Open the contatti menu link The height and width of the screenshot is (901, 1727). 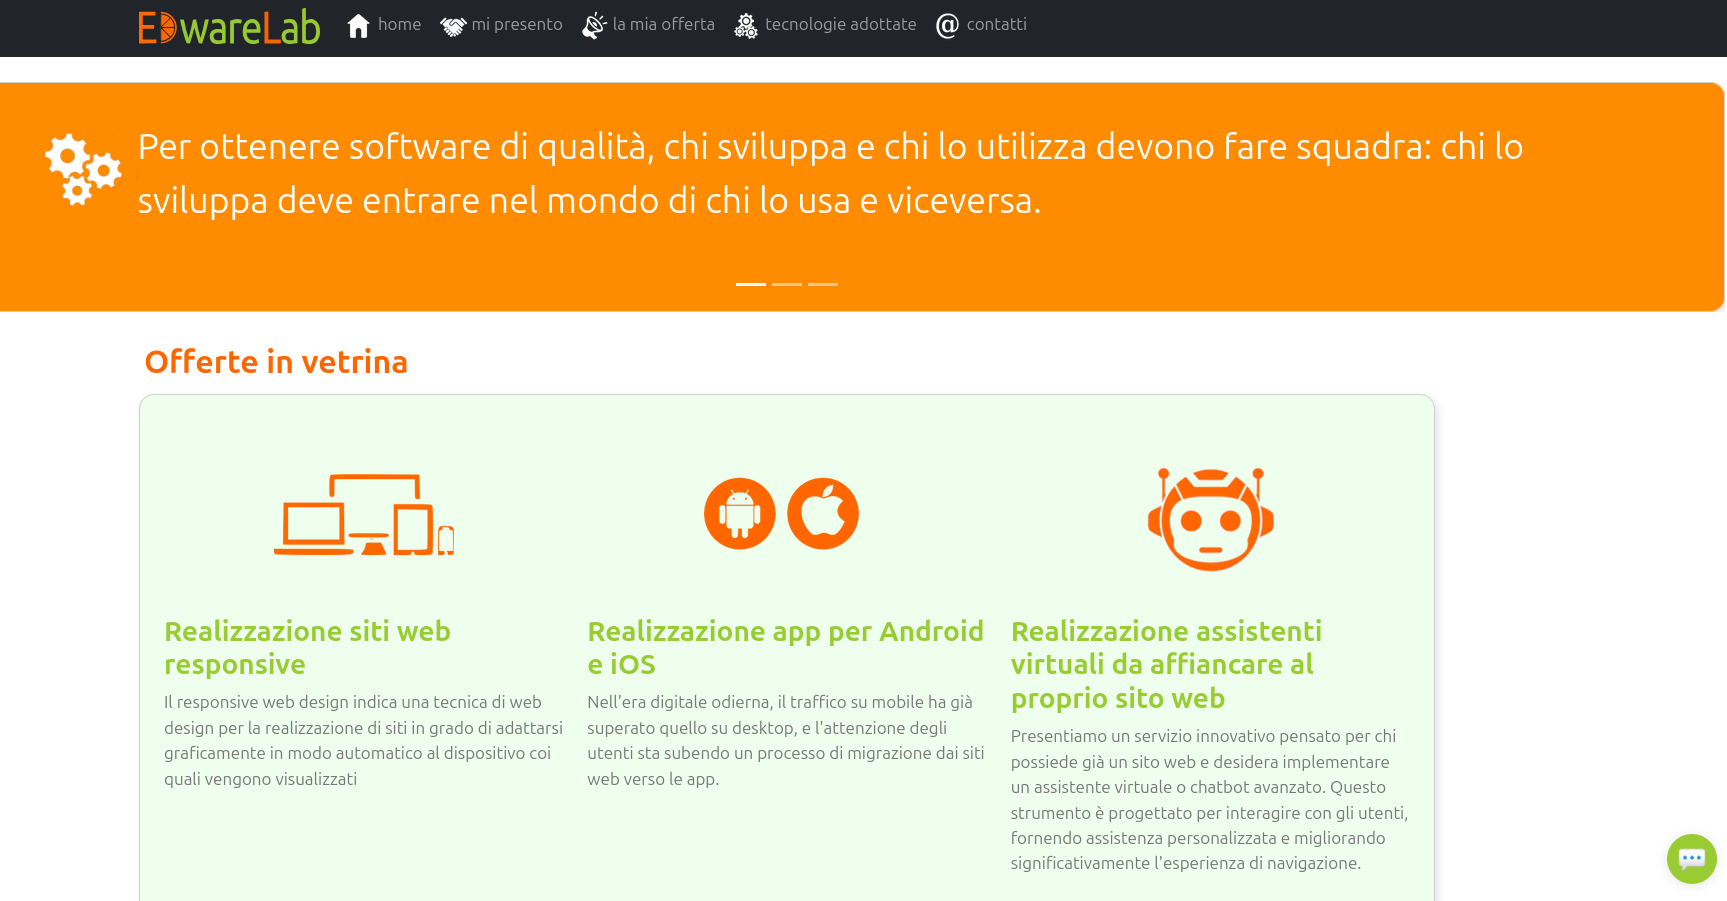click(x=996, y=25)
